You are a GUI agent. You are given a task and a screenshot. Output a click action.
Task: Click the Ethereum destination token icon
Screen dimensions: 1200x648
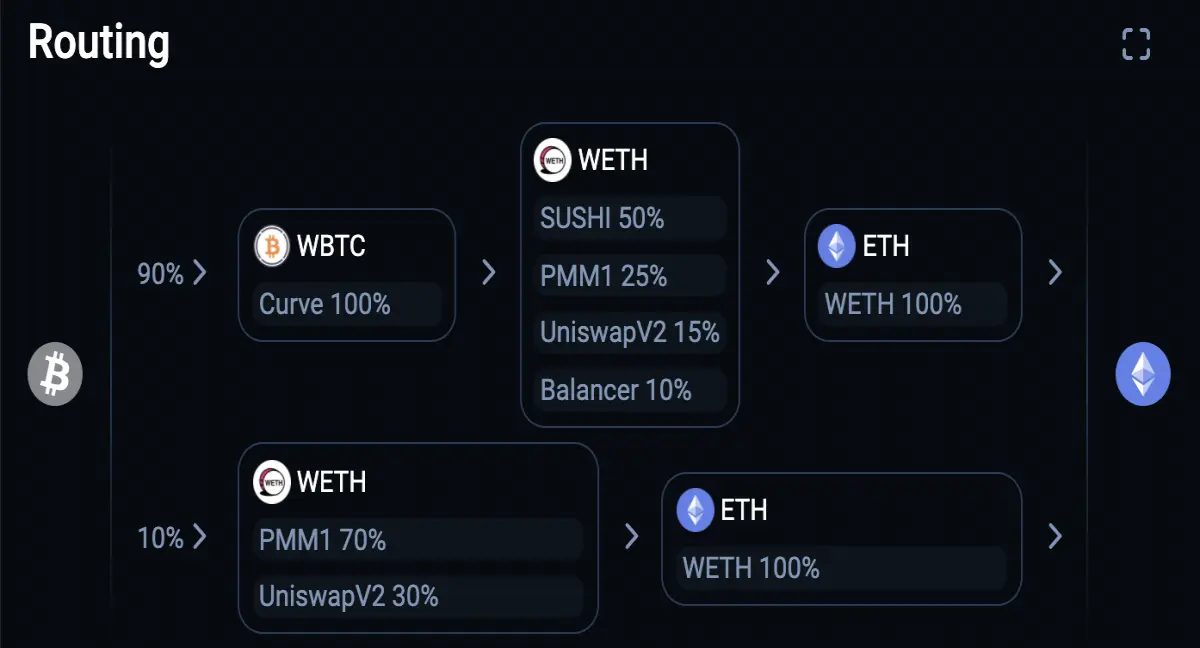coord(1143,374)
